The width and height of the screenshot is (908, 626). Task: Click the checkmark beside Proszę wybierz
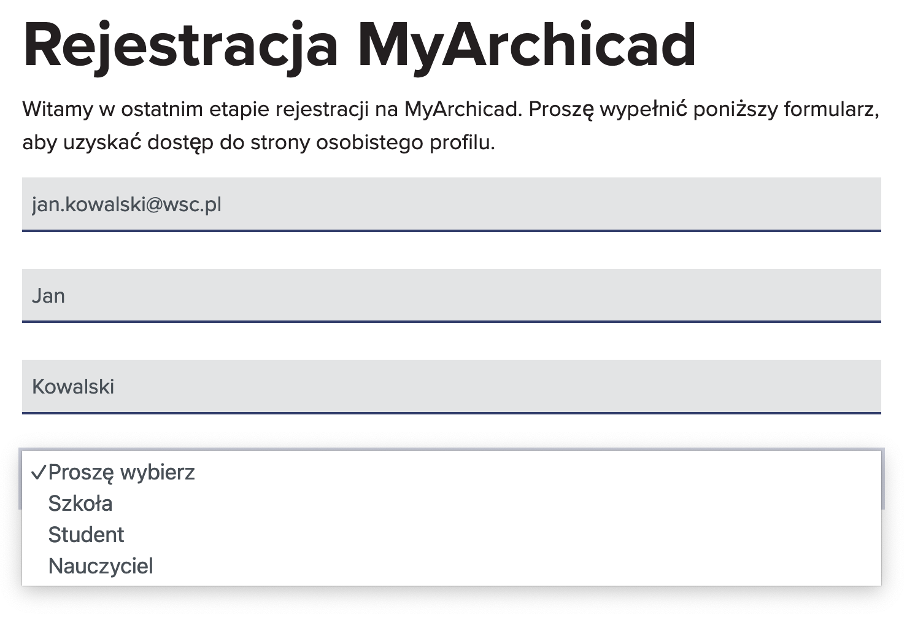38,473
